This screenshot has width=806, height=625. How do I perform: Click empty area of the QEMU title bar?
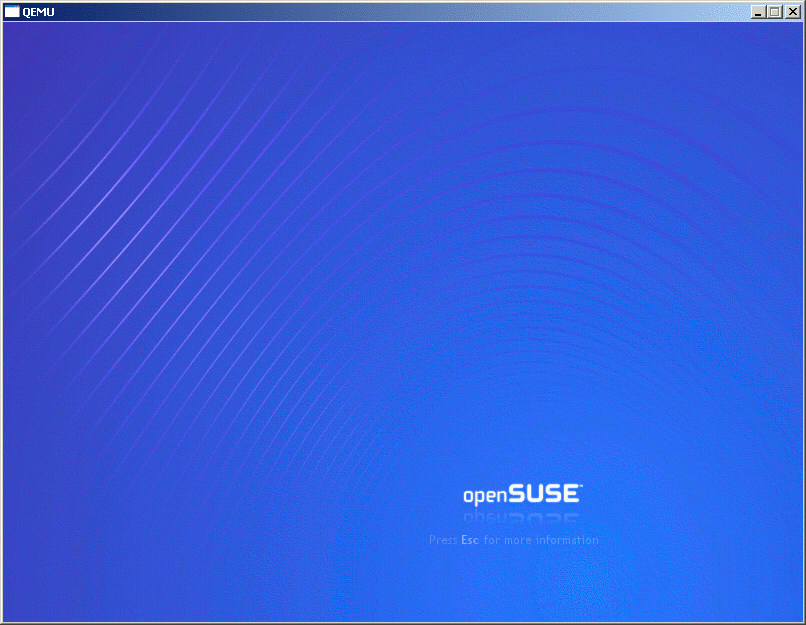coord(400,12)
